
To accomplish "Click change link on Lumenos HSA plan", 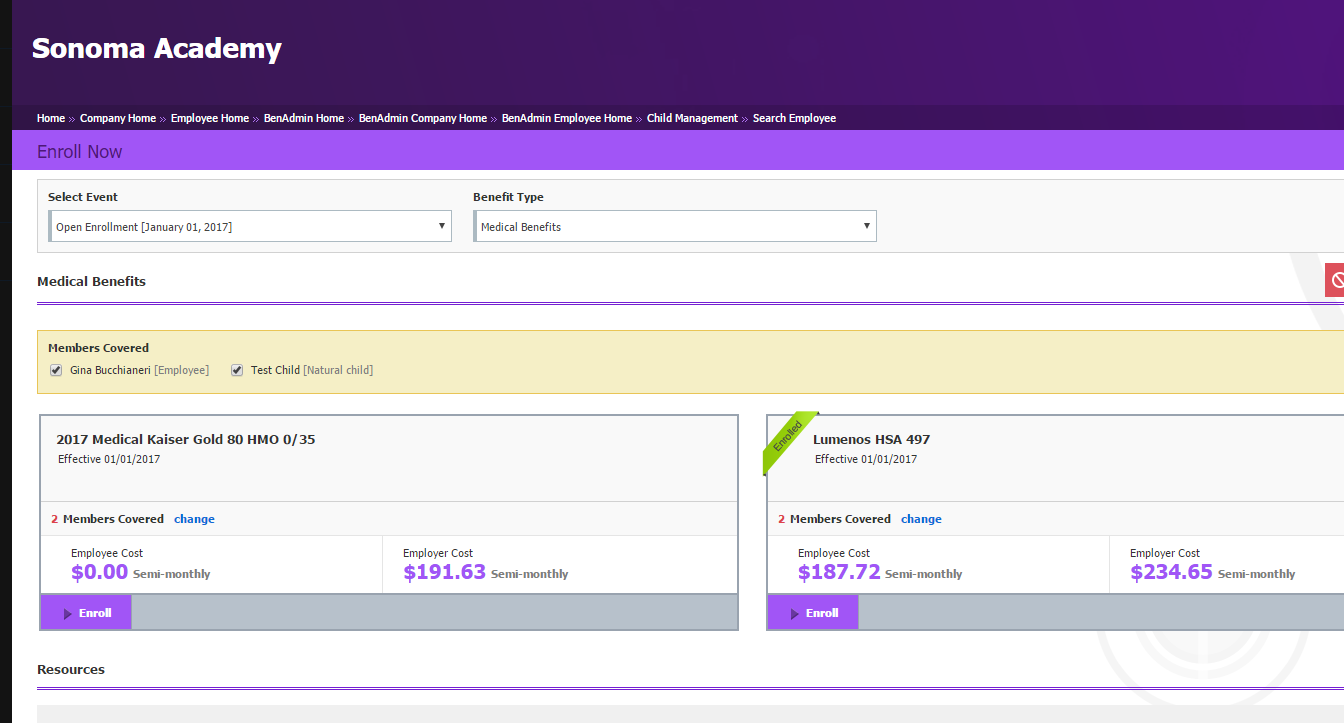I will 921,519.
